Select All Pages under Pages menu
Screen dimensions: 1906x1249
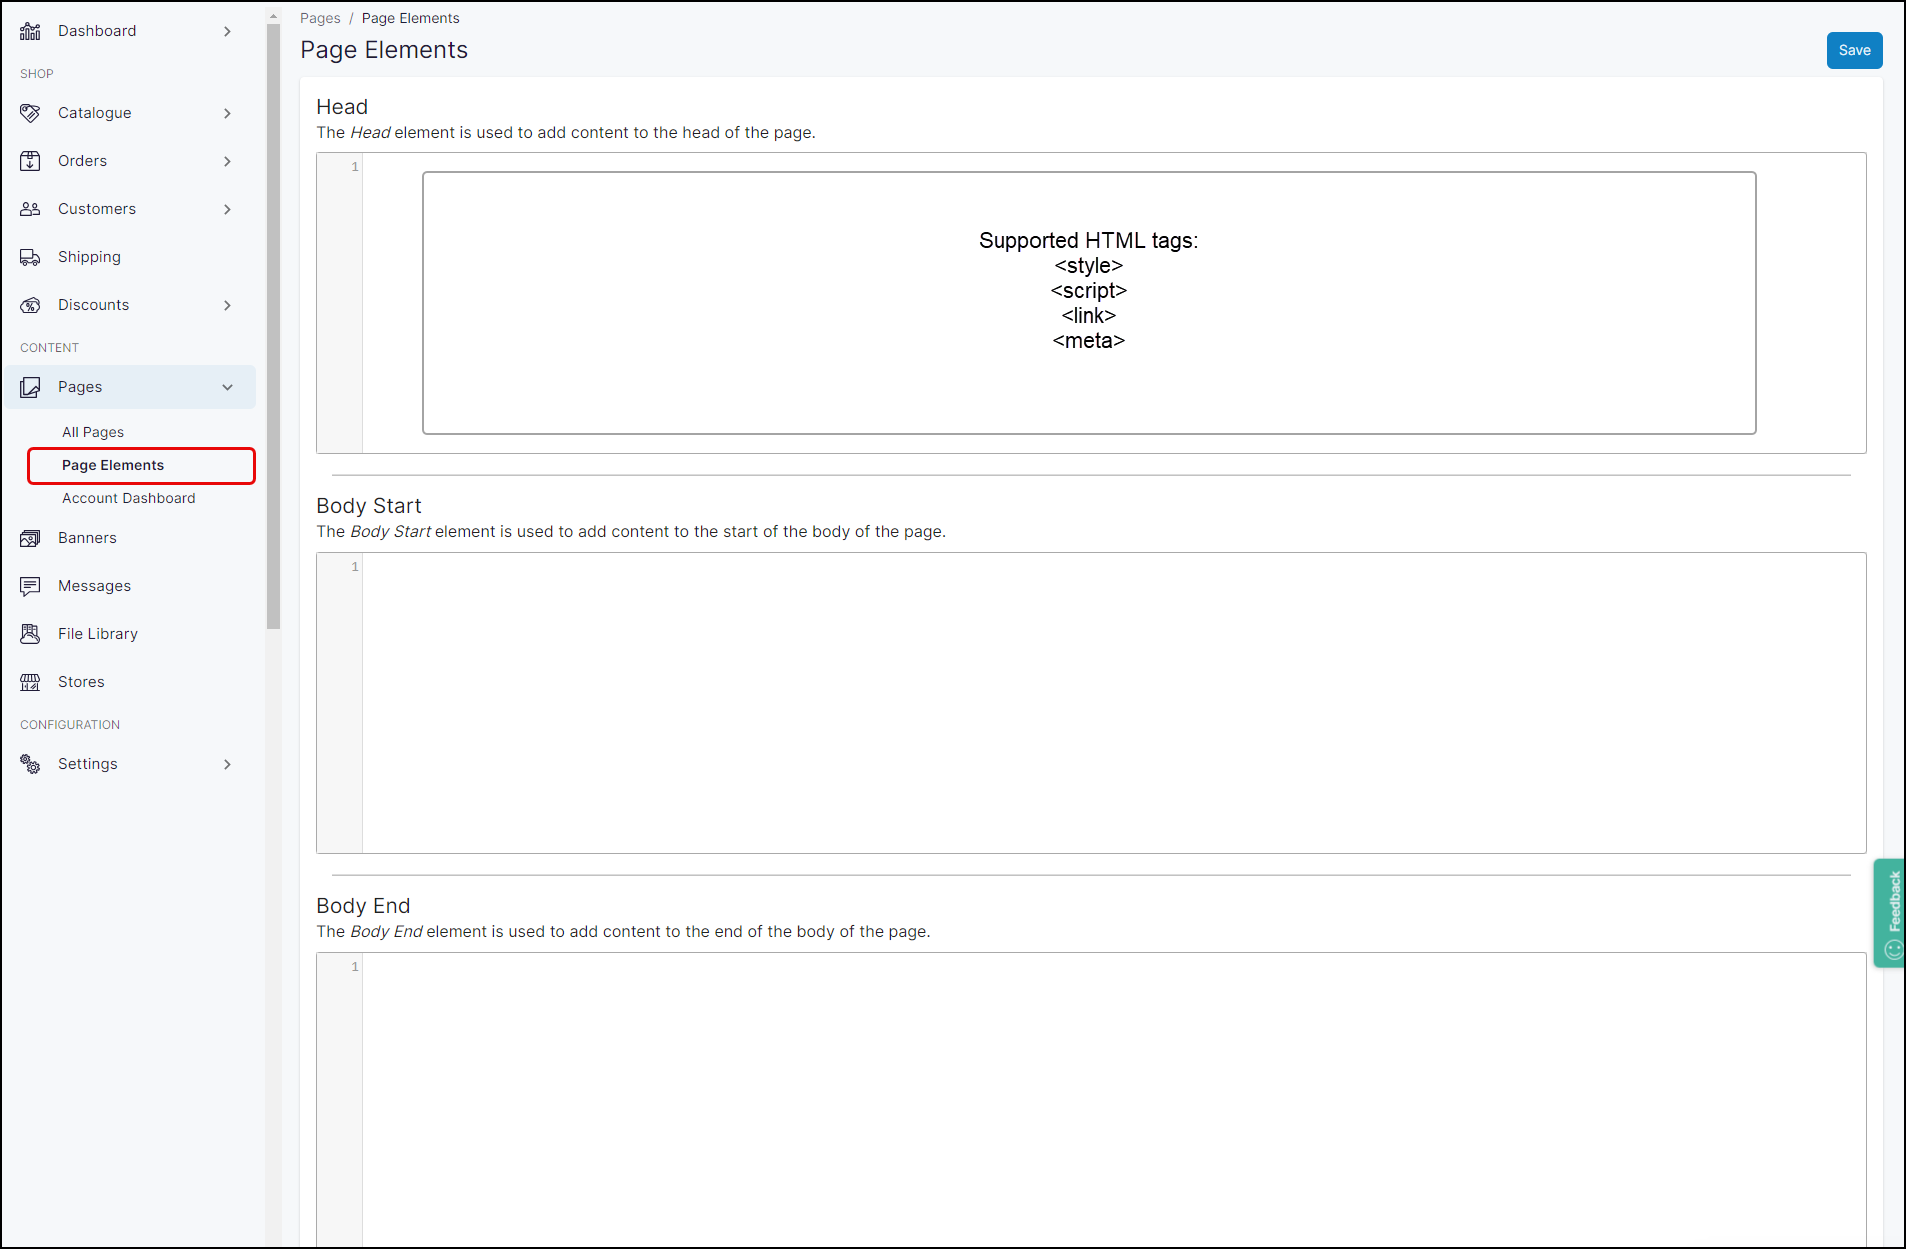tap(92, 432)
